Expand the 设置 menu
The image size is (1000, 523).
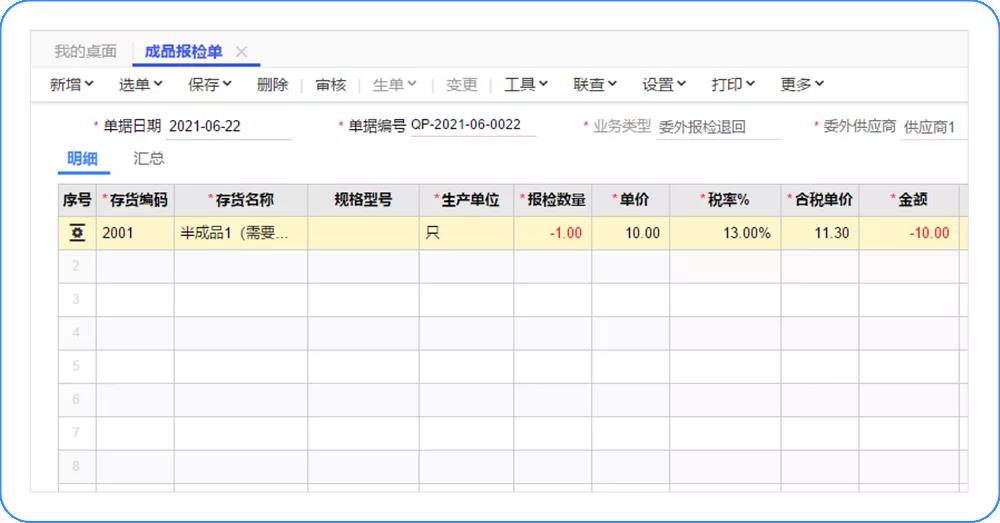[x=664, y=84]
